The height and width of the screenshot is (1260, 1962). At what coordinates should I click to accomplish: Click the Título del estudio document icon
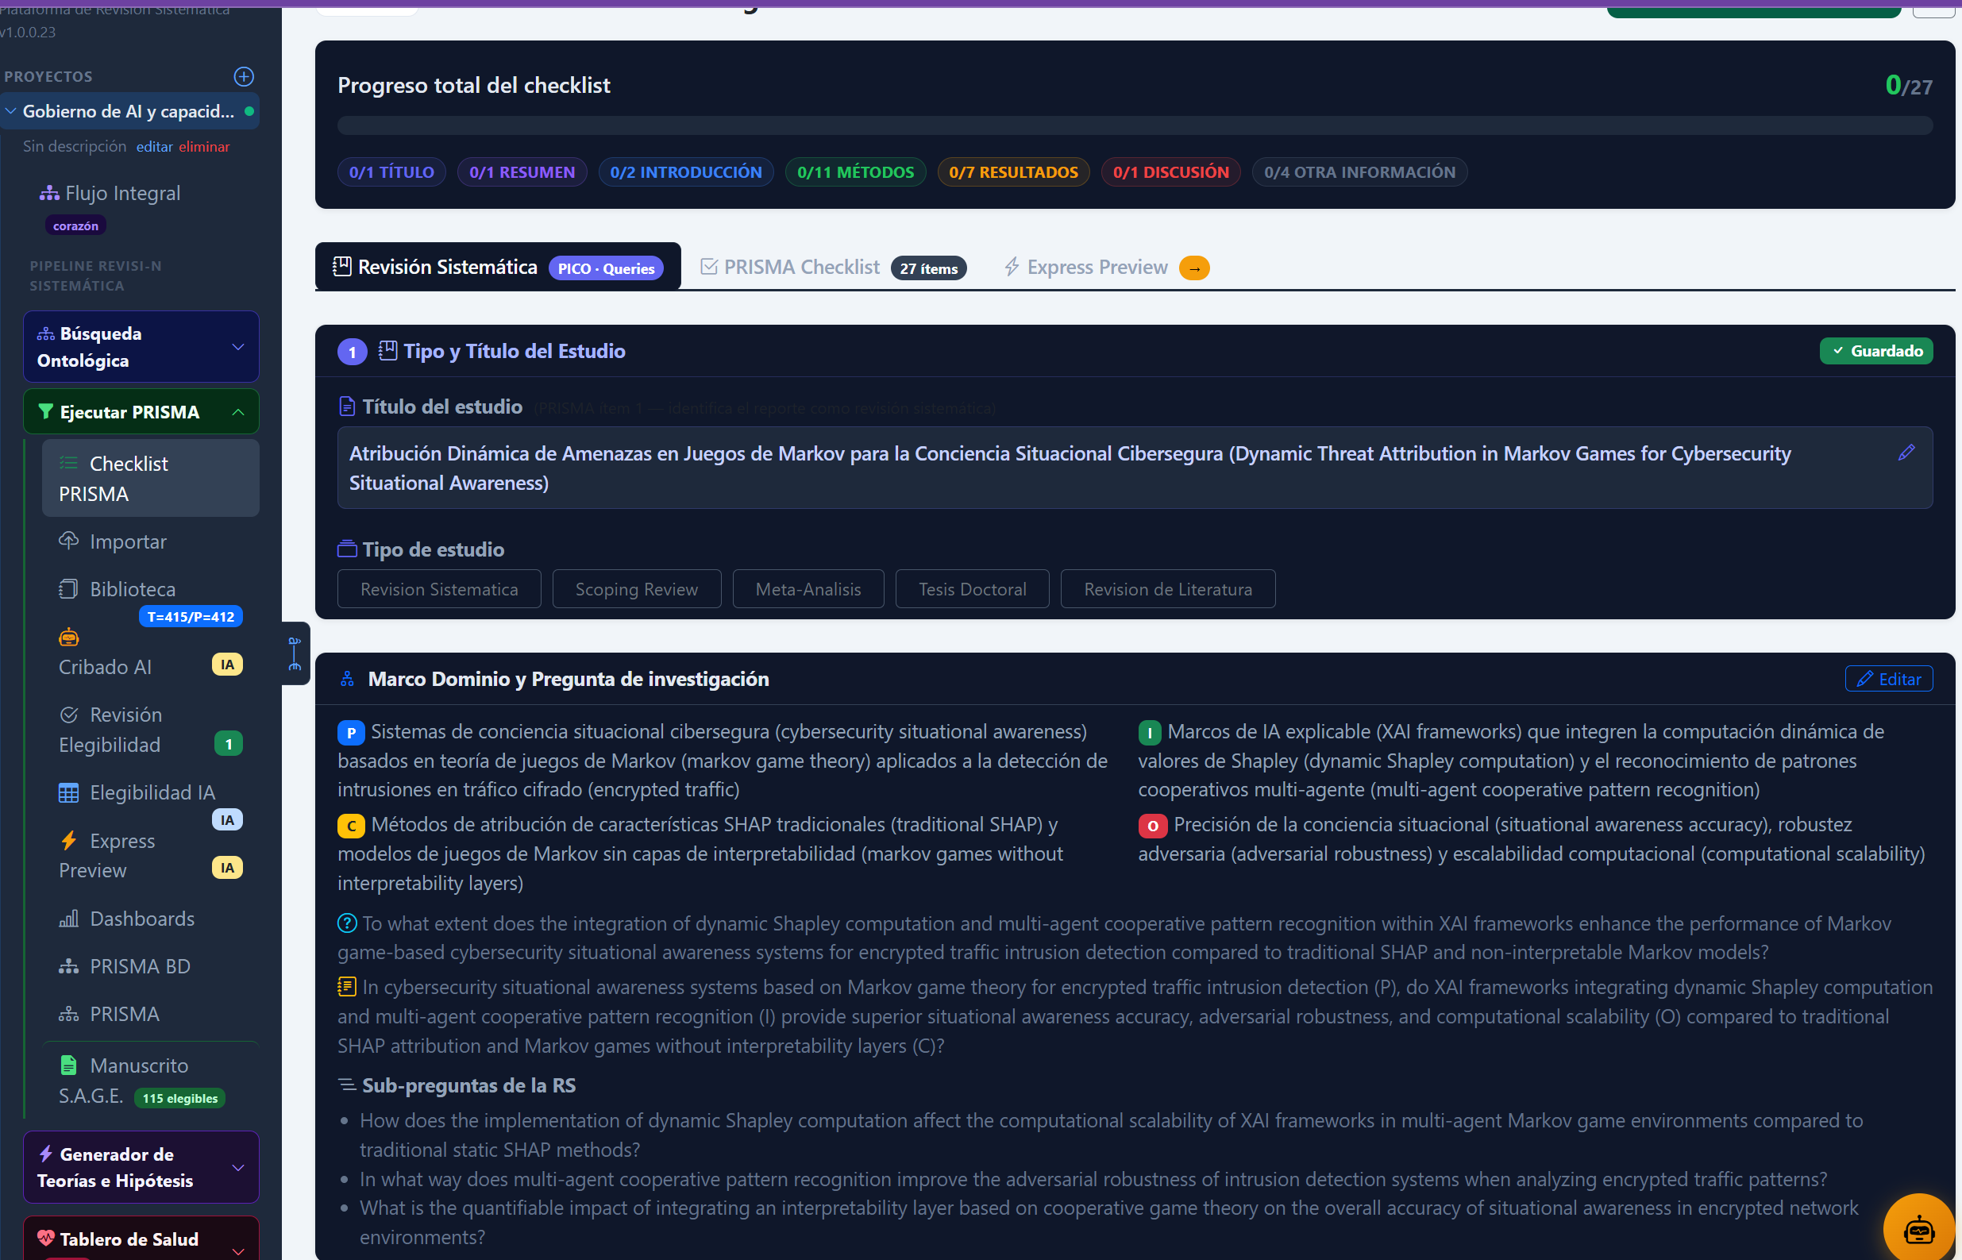tap(347, 406)
